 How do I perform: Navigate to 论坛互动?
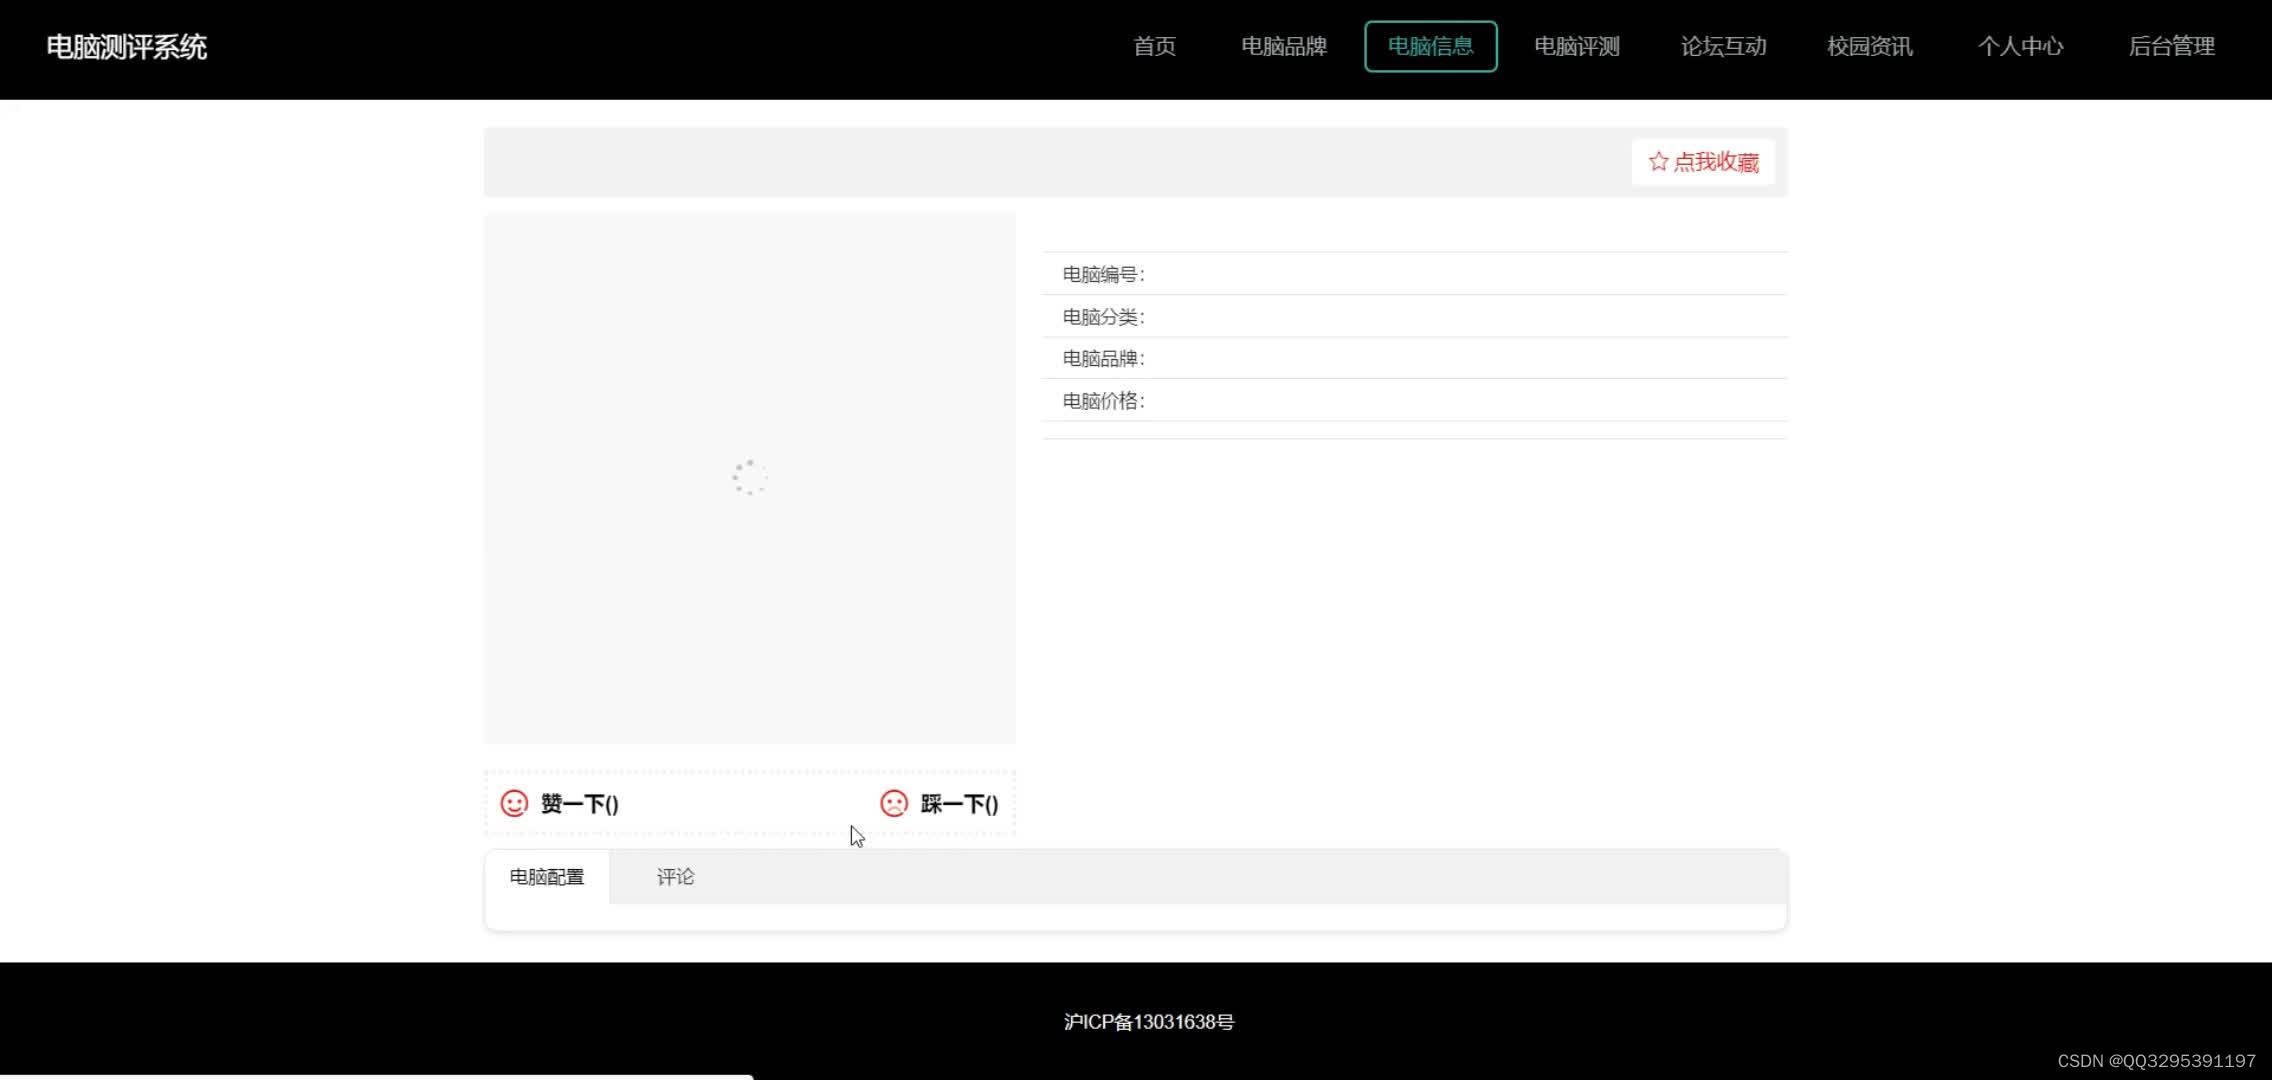(1724, 46)
